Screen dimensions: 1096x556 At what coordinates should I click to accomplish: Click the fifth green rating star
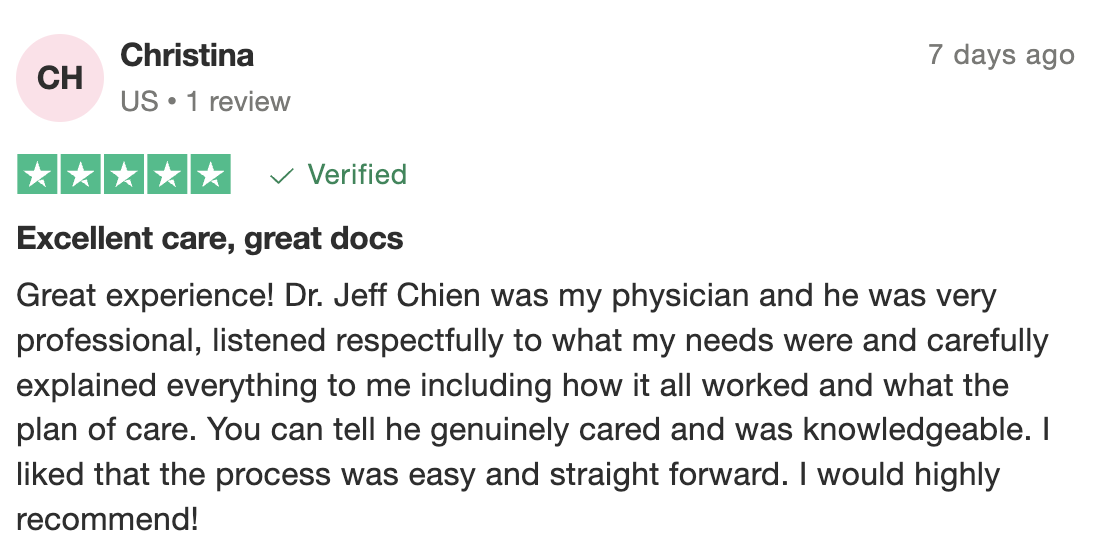(x=210, y=175)
